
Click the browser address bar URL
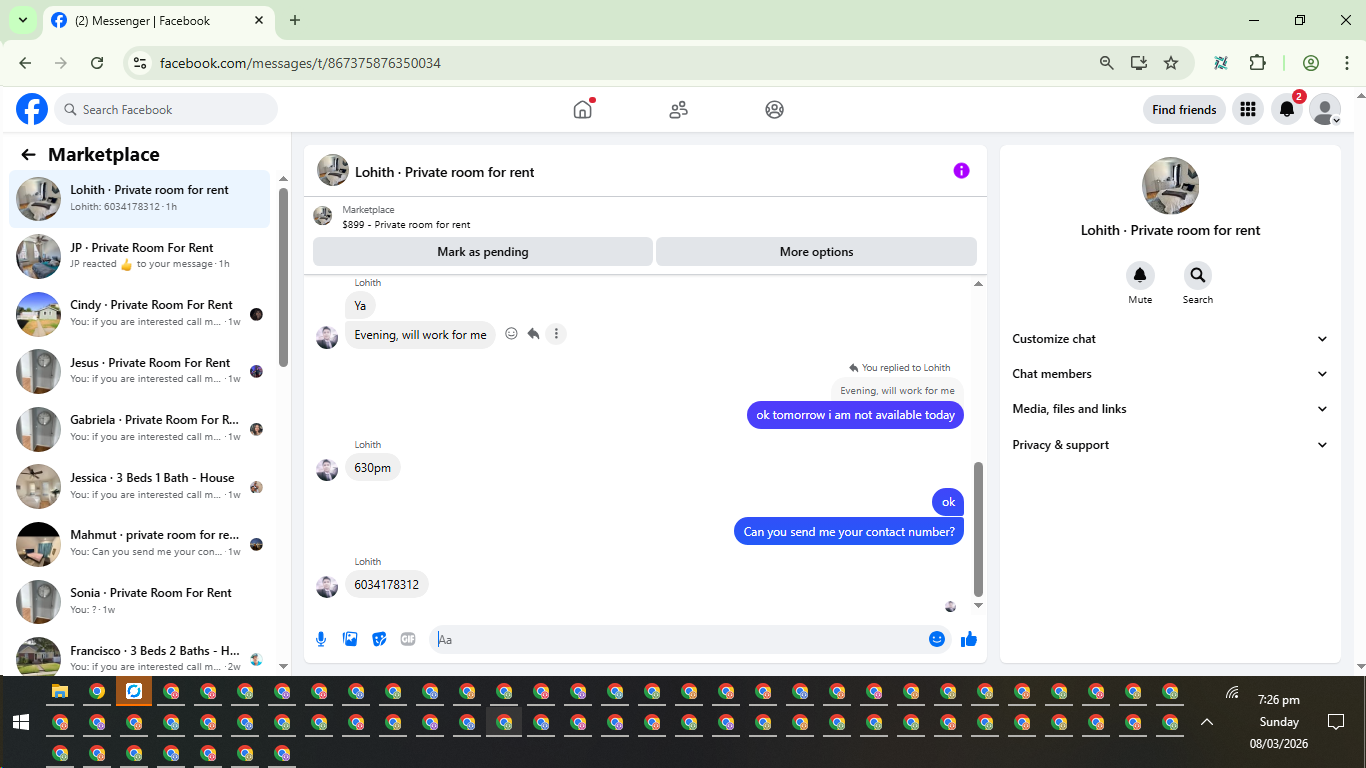click(300, 63)
